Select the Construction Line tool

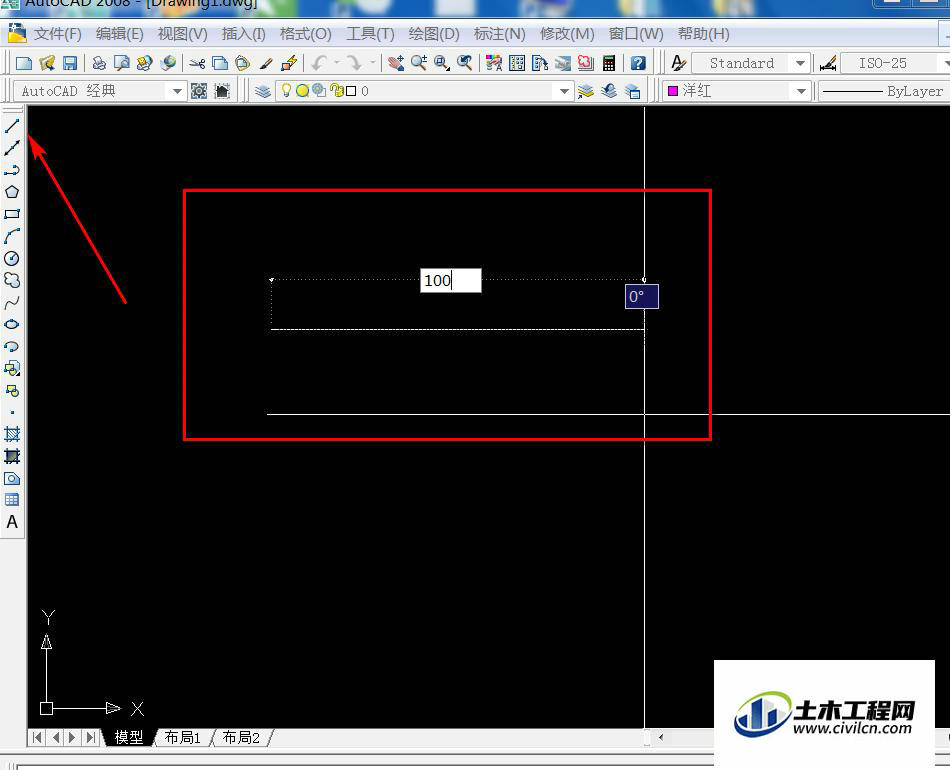click(x=12, y=148)
